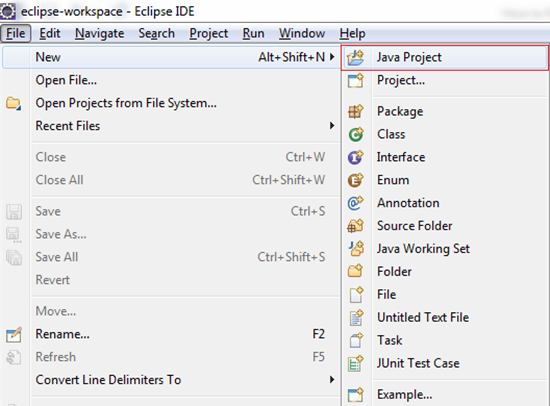Viewport: 550px width, 406px height.
Task: Click the Source Folder icon
Action: [x=356, y=226]
